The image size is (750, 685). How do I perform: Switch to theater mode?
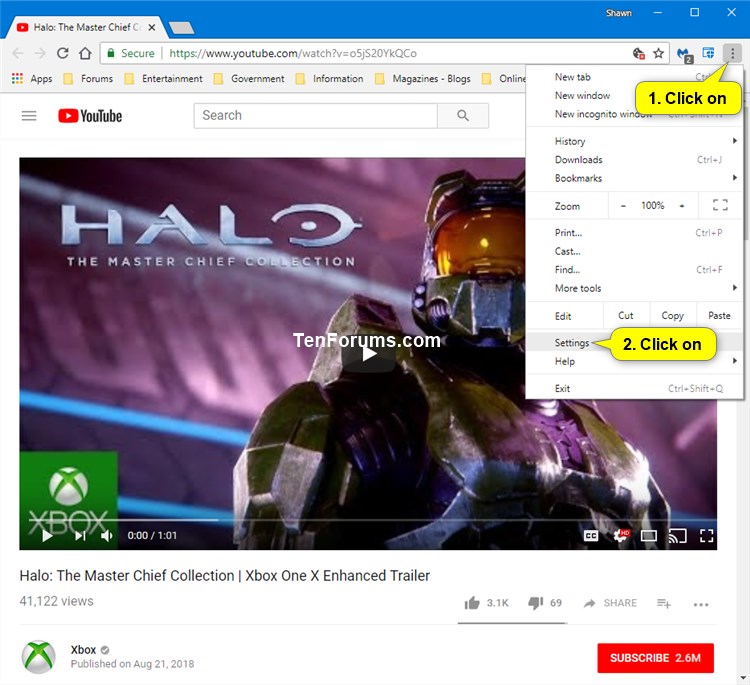click(x=649, y=536)
